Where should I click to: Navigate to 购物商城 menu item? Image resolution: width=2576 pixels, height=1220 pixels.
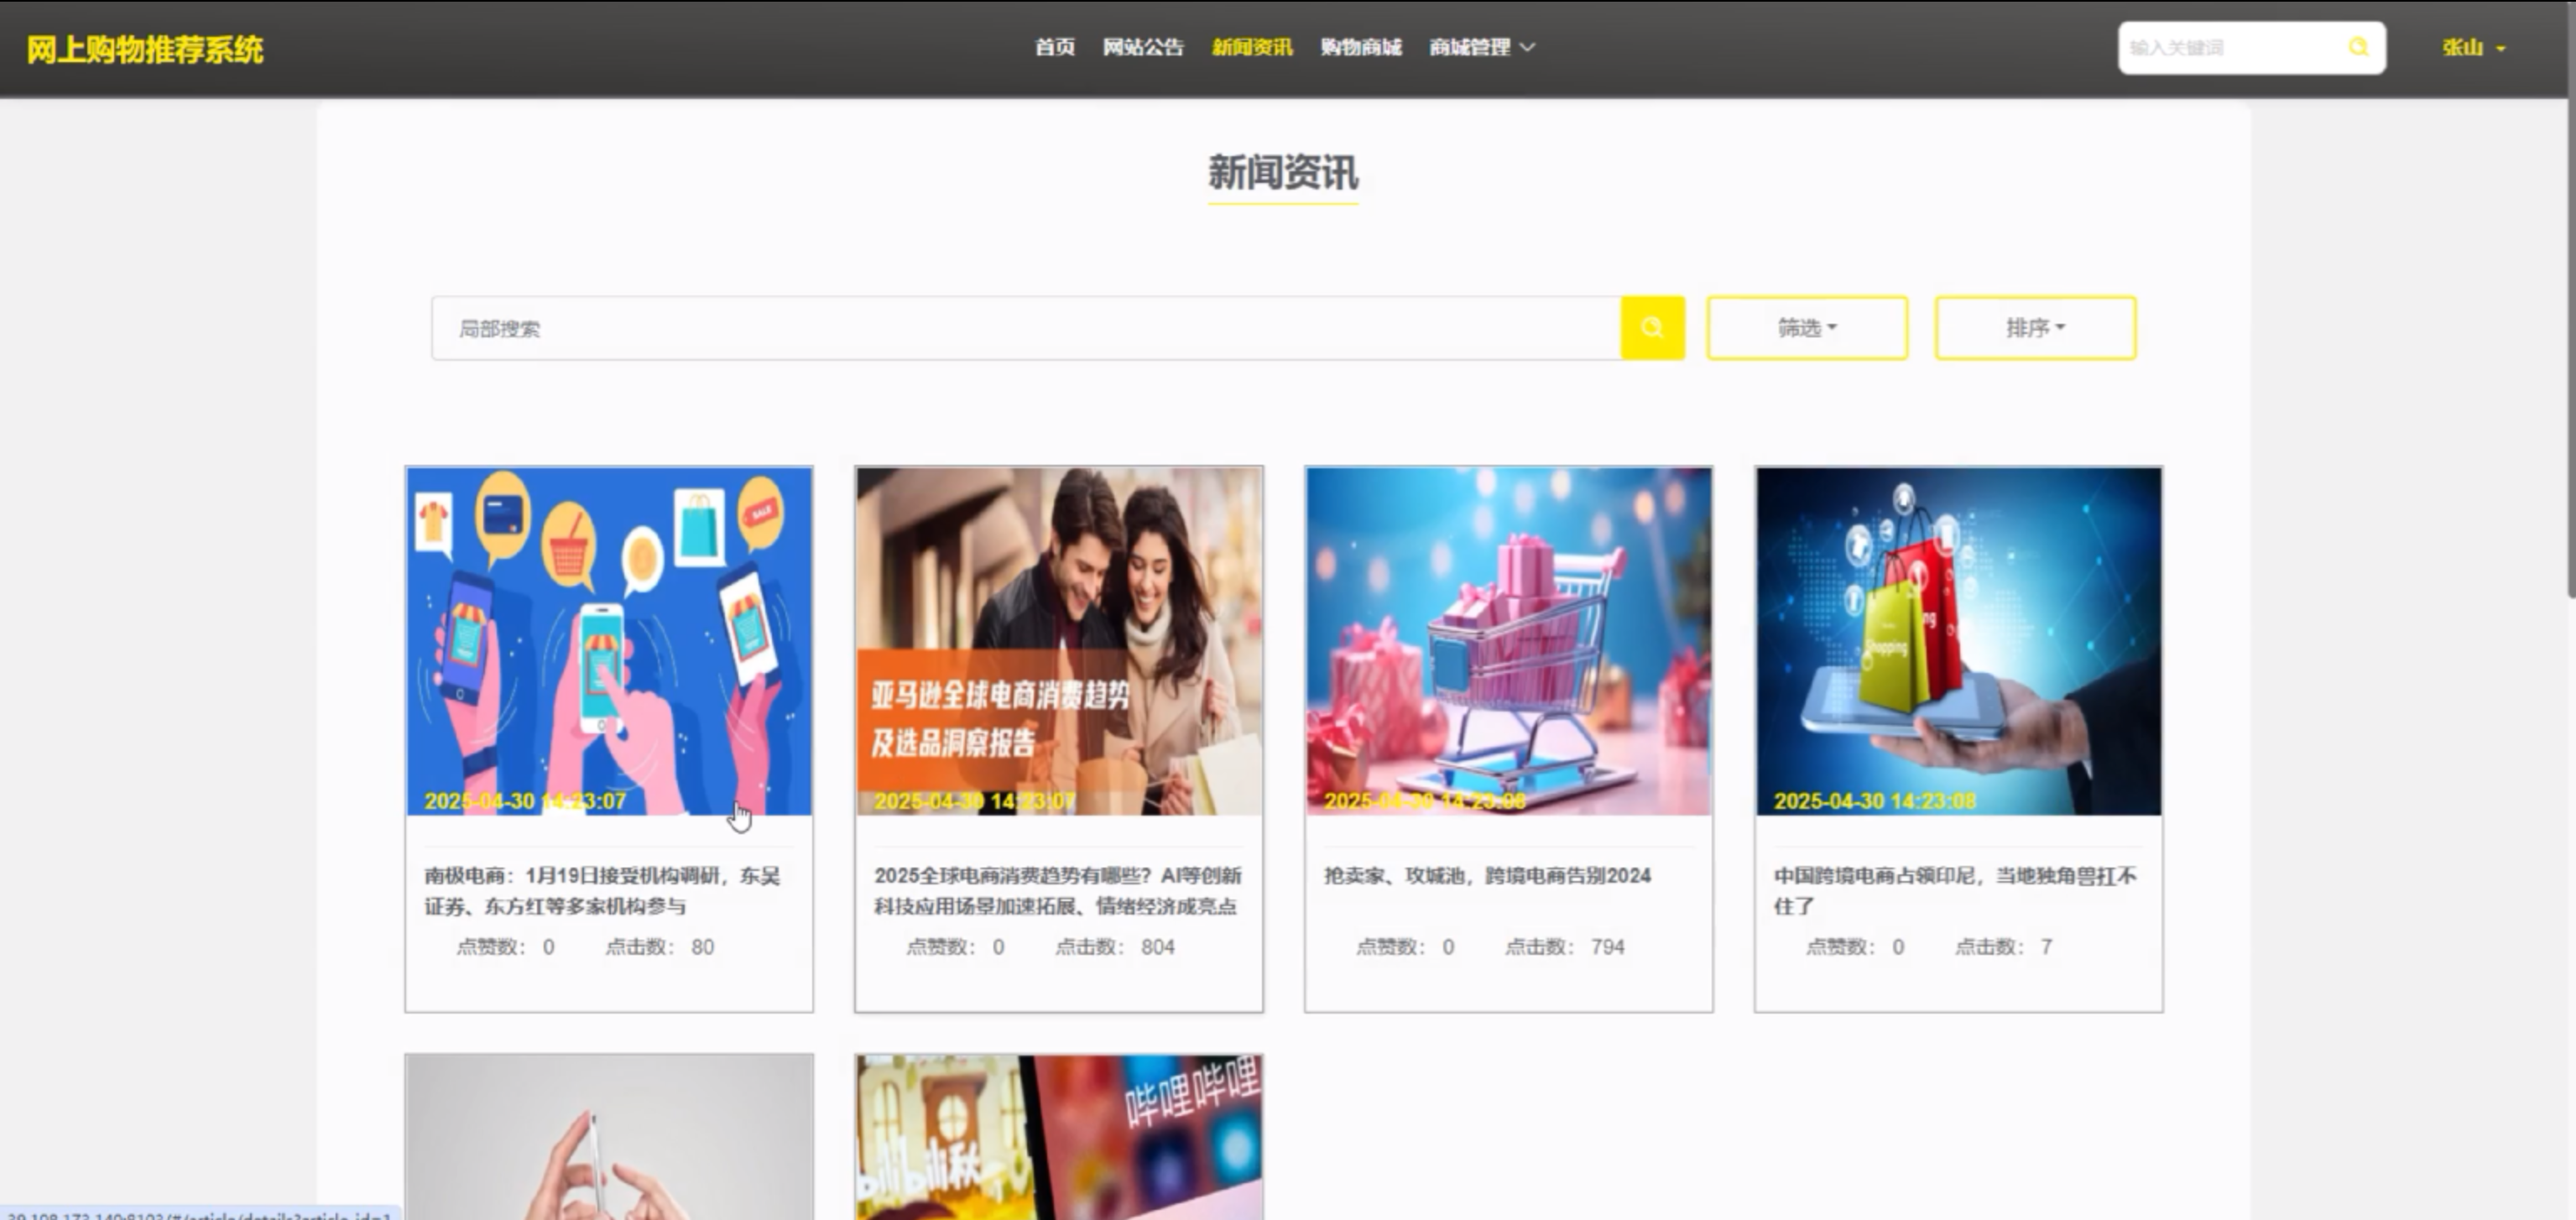(1361, 47)
